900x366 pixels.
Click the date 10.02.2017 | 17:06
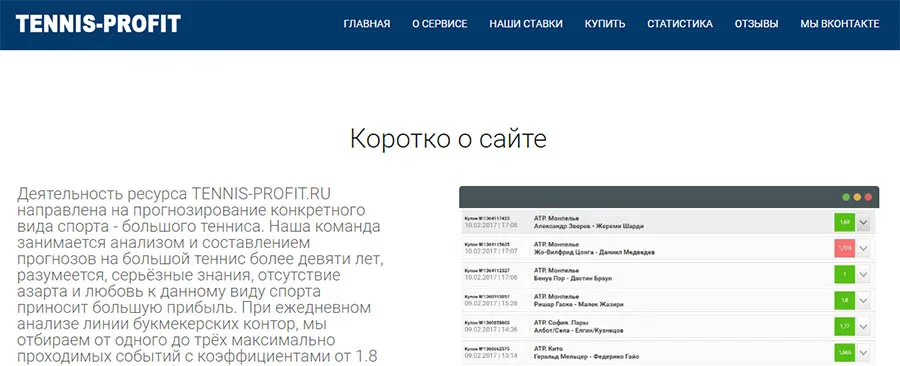click(491, 277)
